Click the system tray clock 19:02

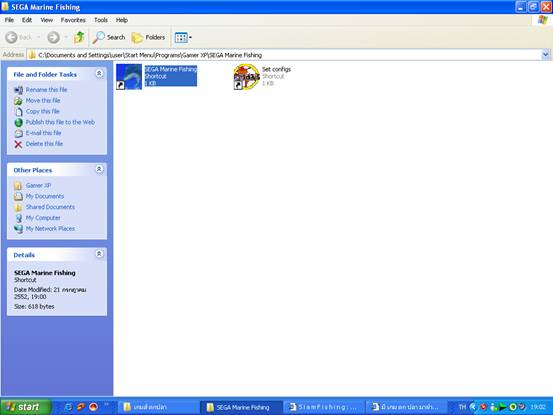538,407
